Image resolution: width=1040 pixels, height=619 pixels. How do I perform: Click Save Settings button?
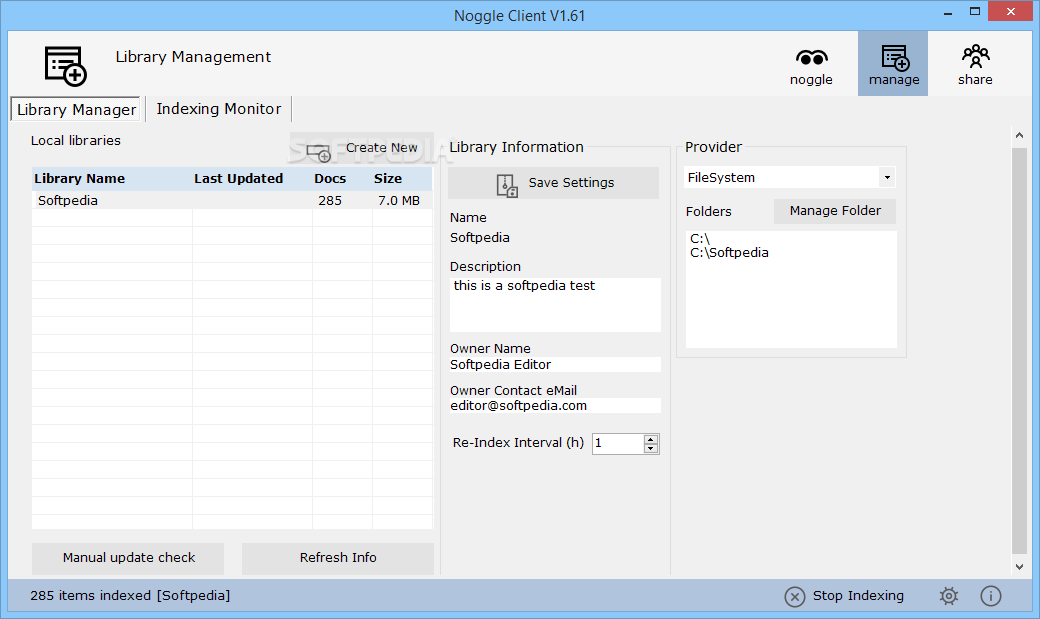(553, 183)
